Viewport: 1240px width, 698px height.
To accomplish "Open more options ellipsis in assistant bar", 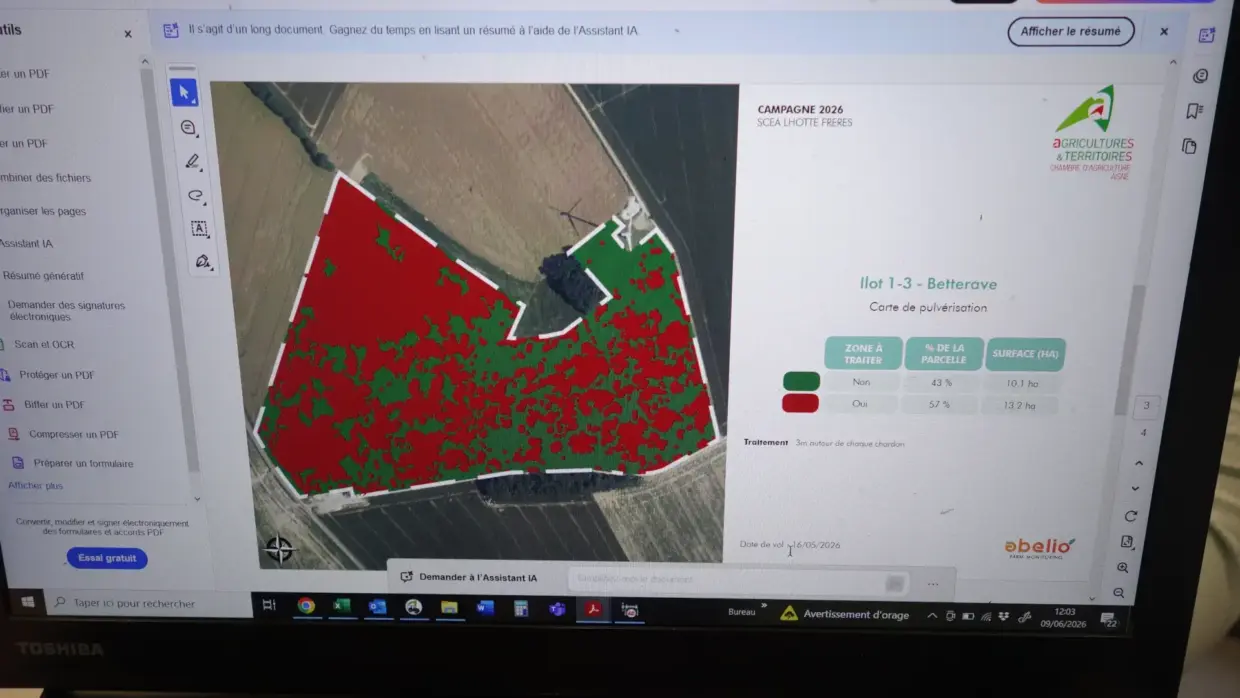I will [x=933, y=584].
